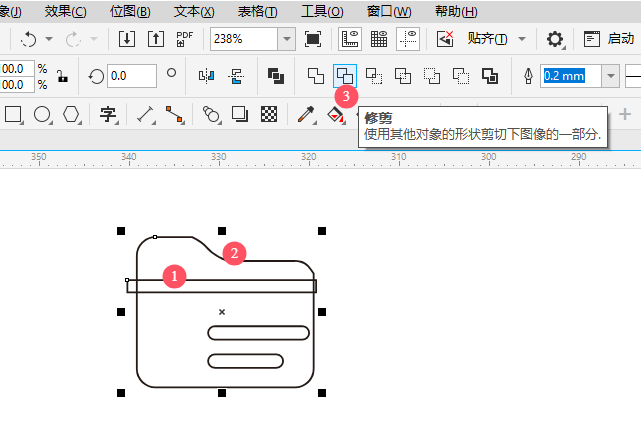Screen dimensions: 641x440
Task: Click the Import icon with down arrow
Action: click(x=127, y=39)
